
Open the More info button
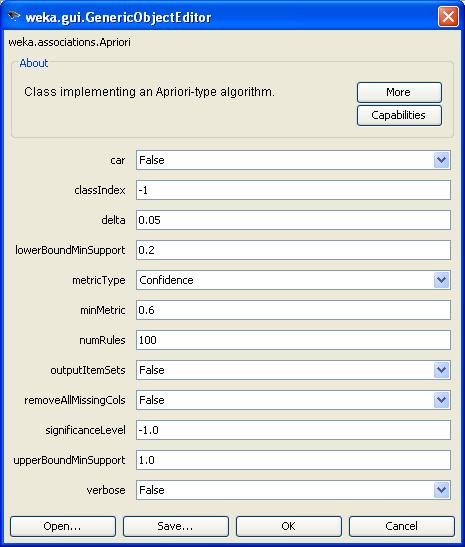(x=399, y=92)
